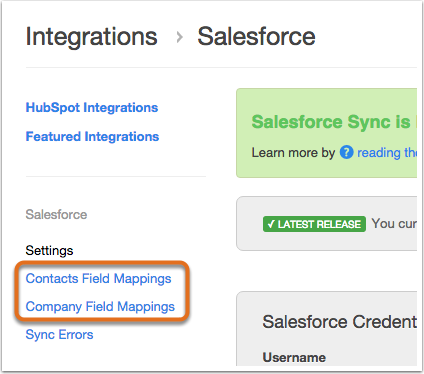
Task: Click the LATEST RELEASE green badge
Action: click(314, 224)
